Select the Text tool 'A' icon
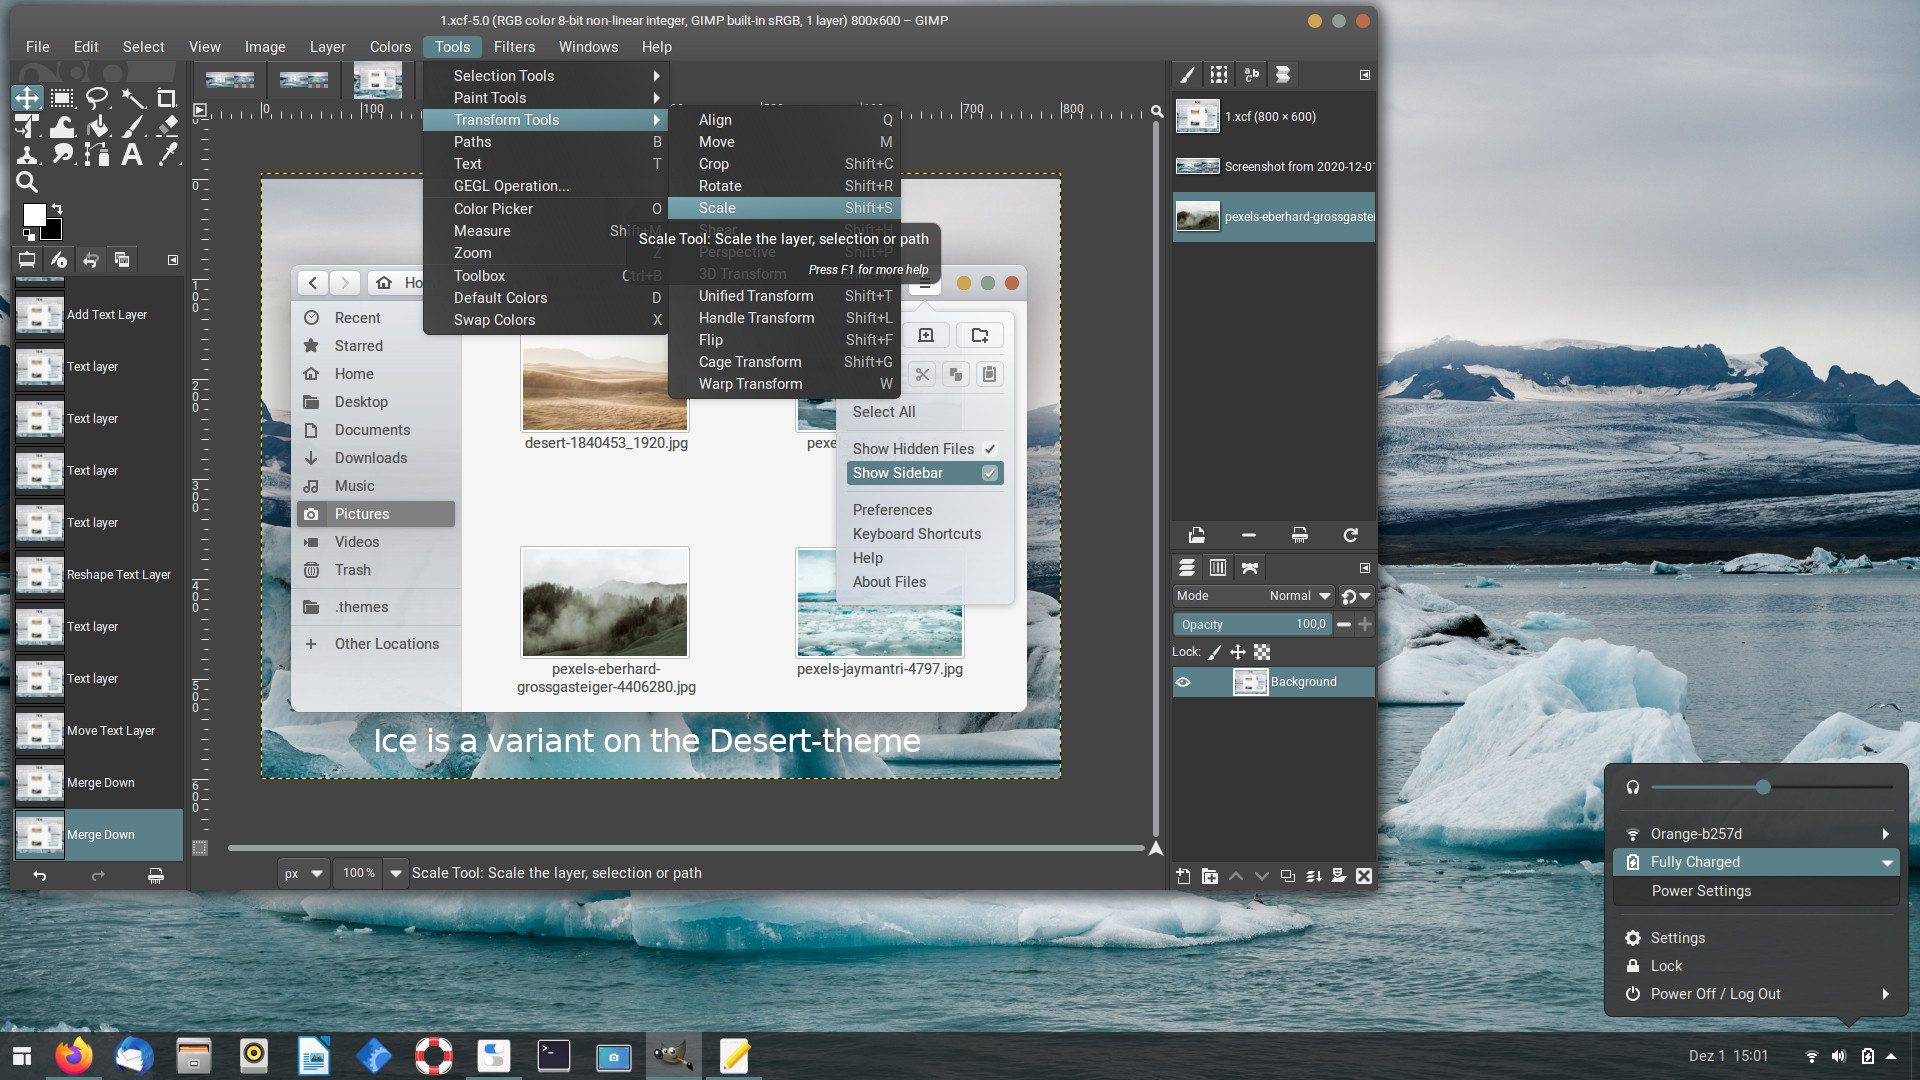1920x1080 pixels. tap(132, 154)
